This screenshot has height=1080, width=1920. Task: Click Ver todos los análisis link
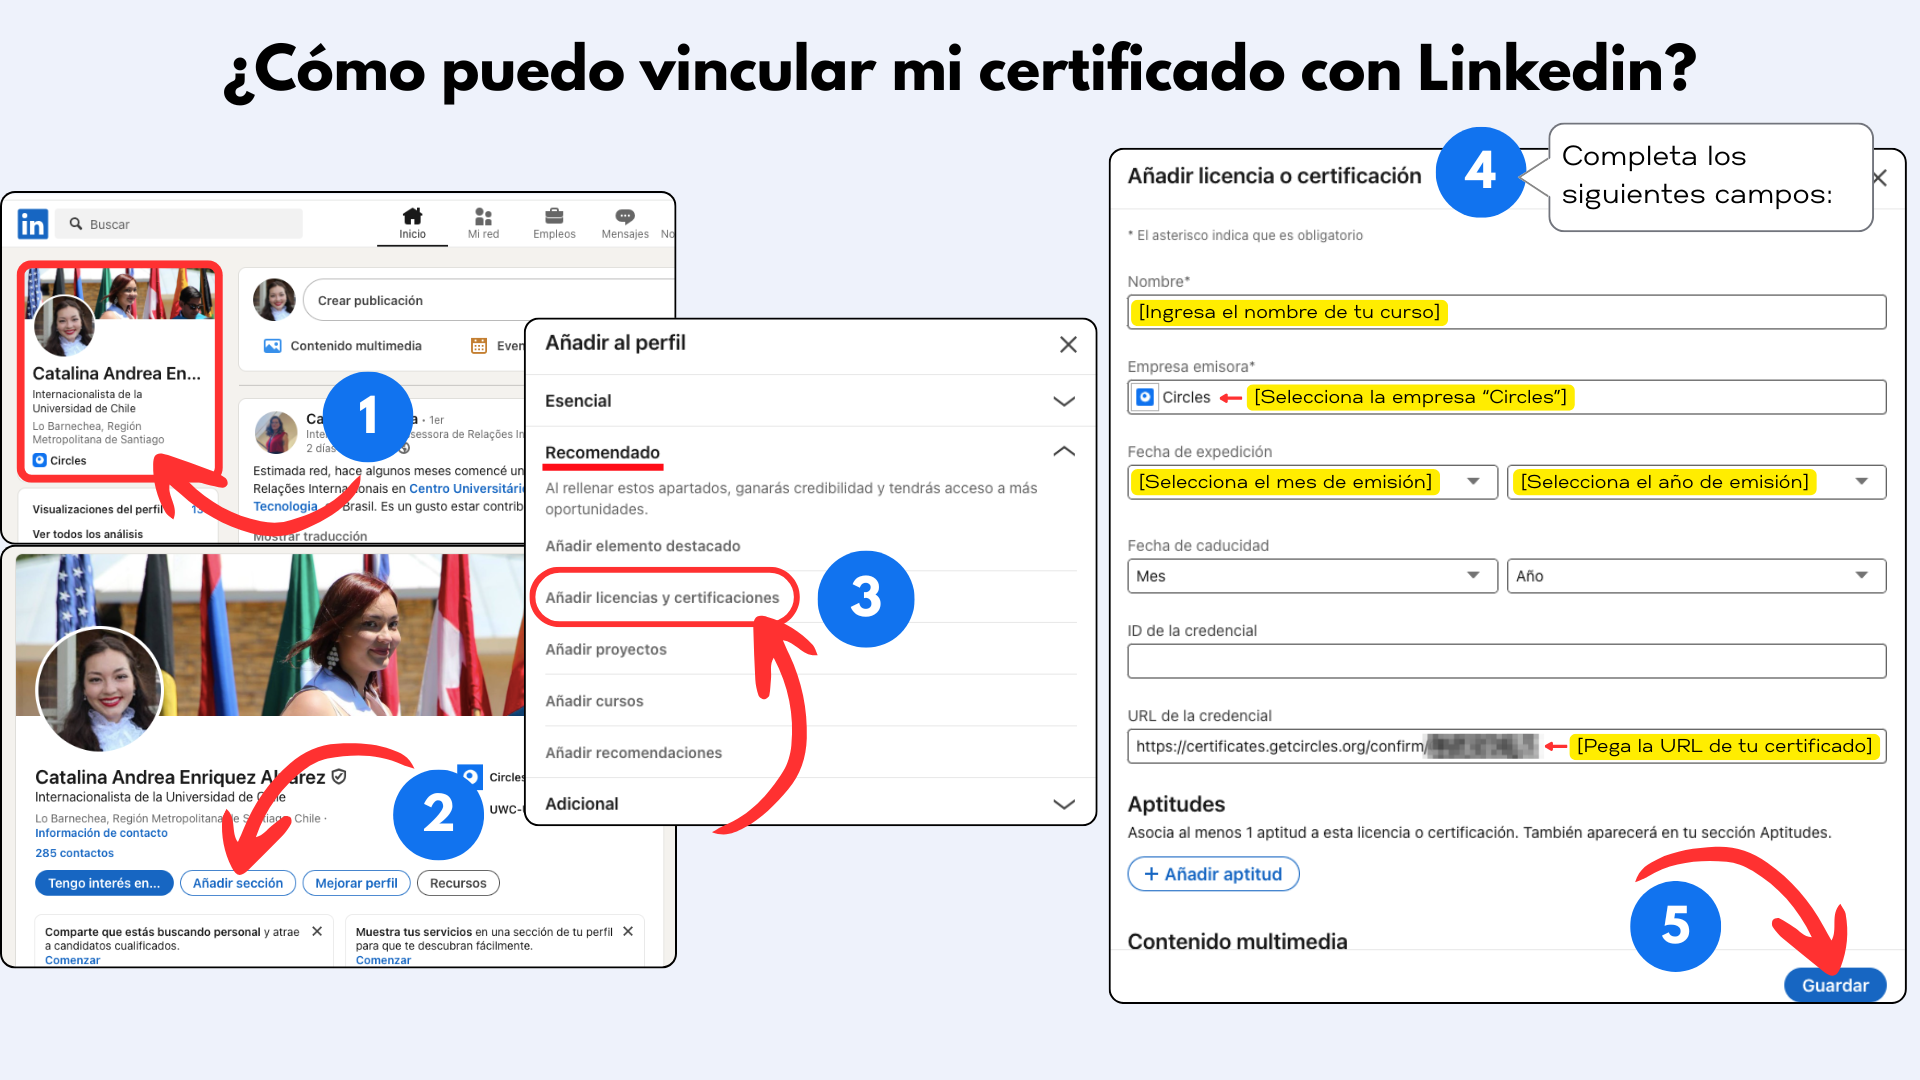point(87,534)
